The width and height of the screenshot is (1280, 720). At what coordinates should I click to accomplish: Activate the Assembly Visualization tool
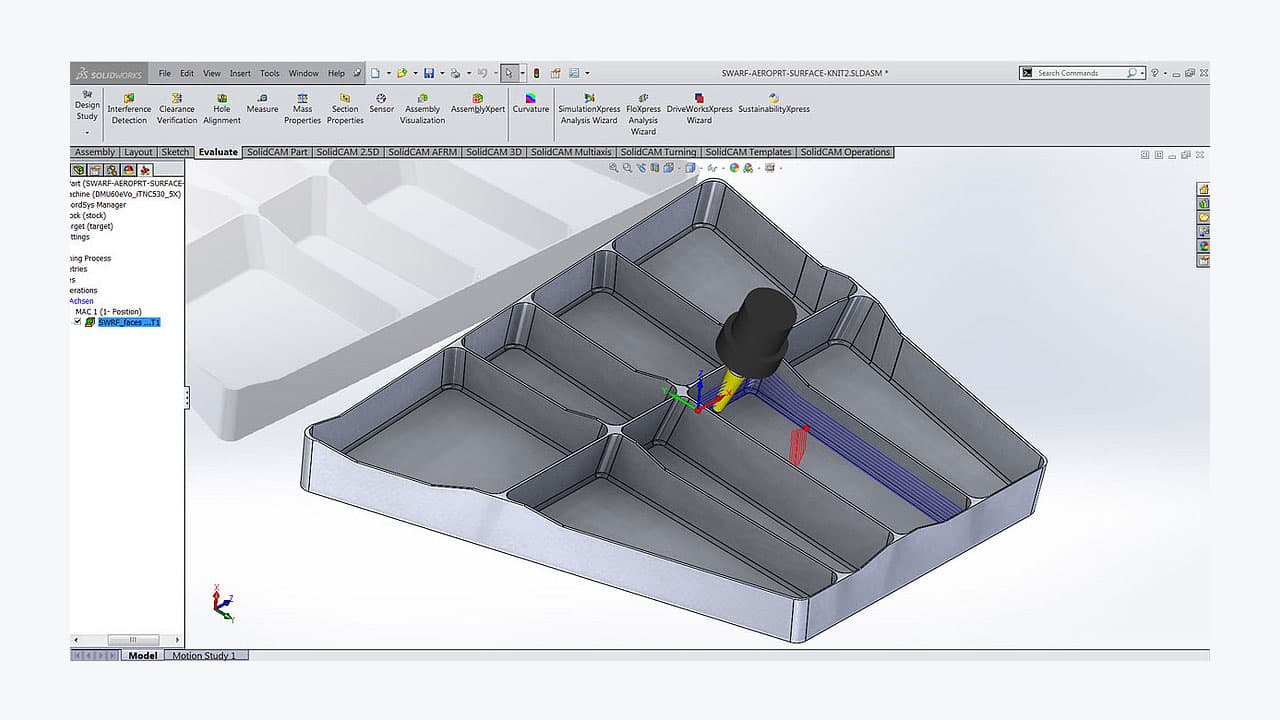[421, 105]
